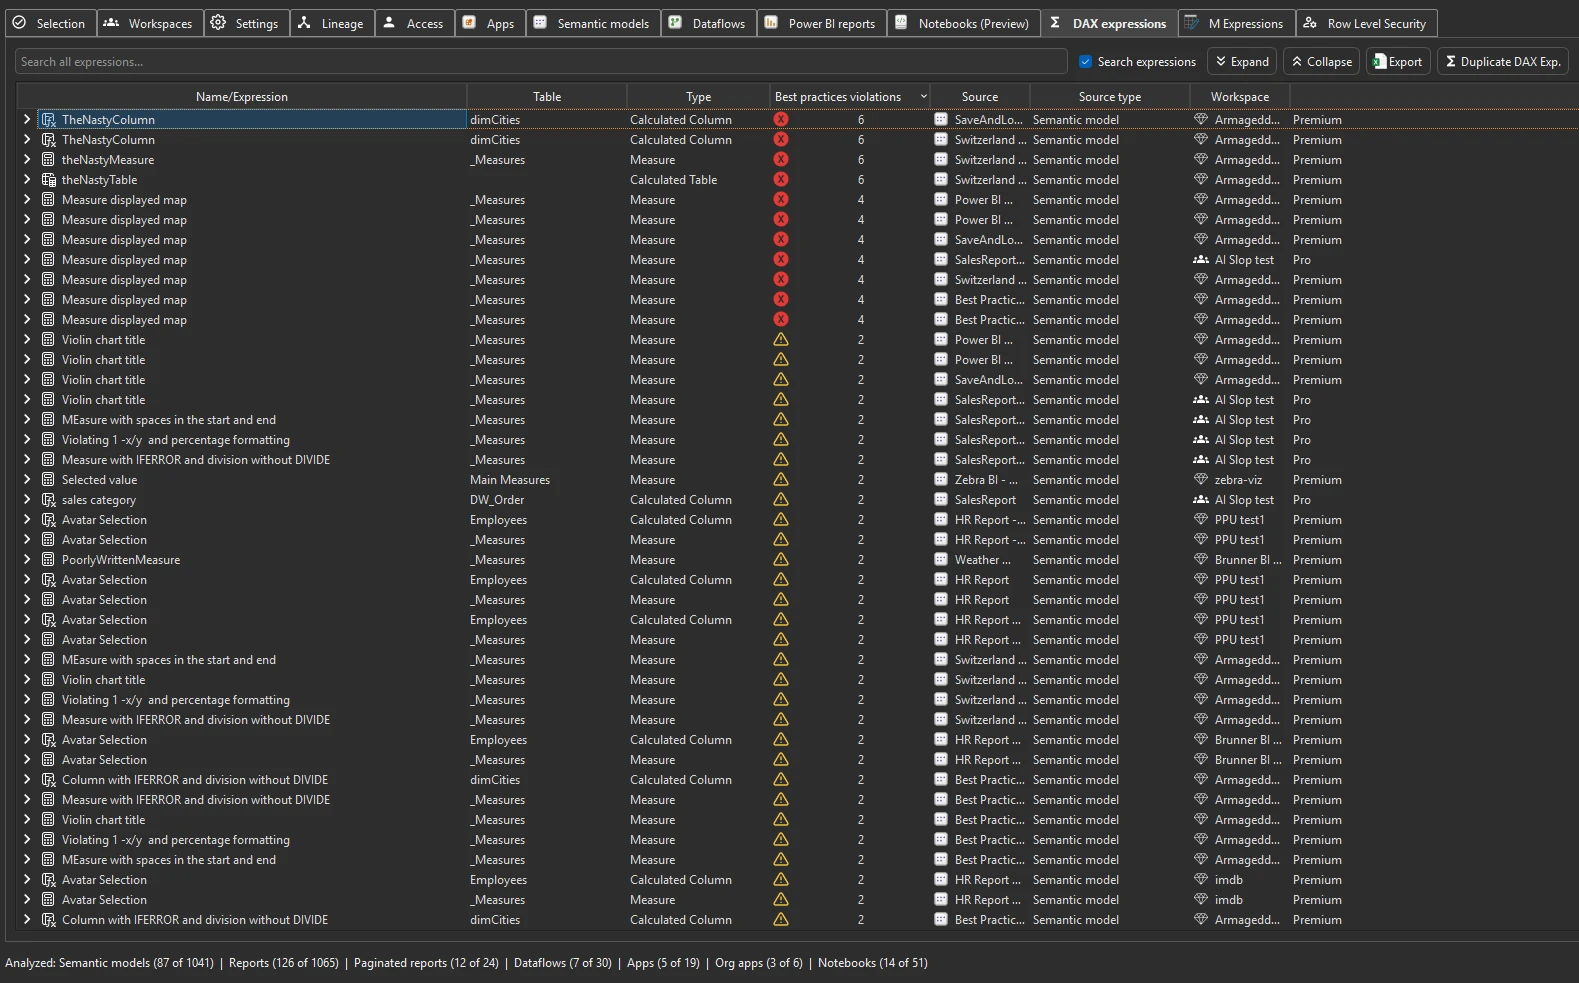Click sigma icon on Duplicate DAX Exp. button
The image size is (1579, 983).
click(x=1451, y=62)
